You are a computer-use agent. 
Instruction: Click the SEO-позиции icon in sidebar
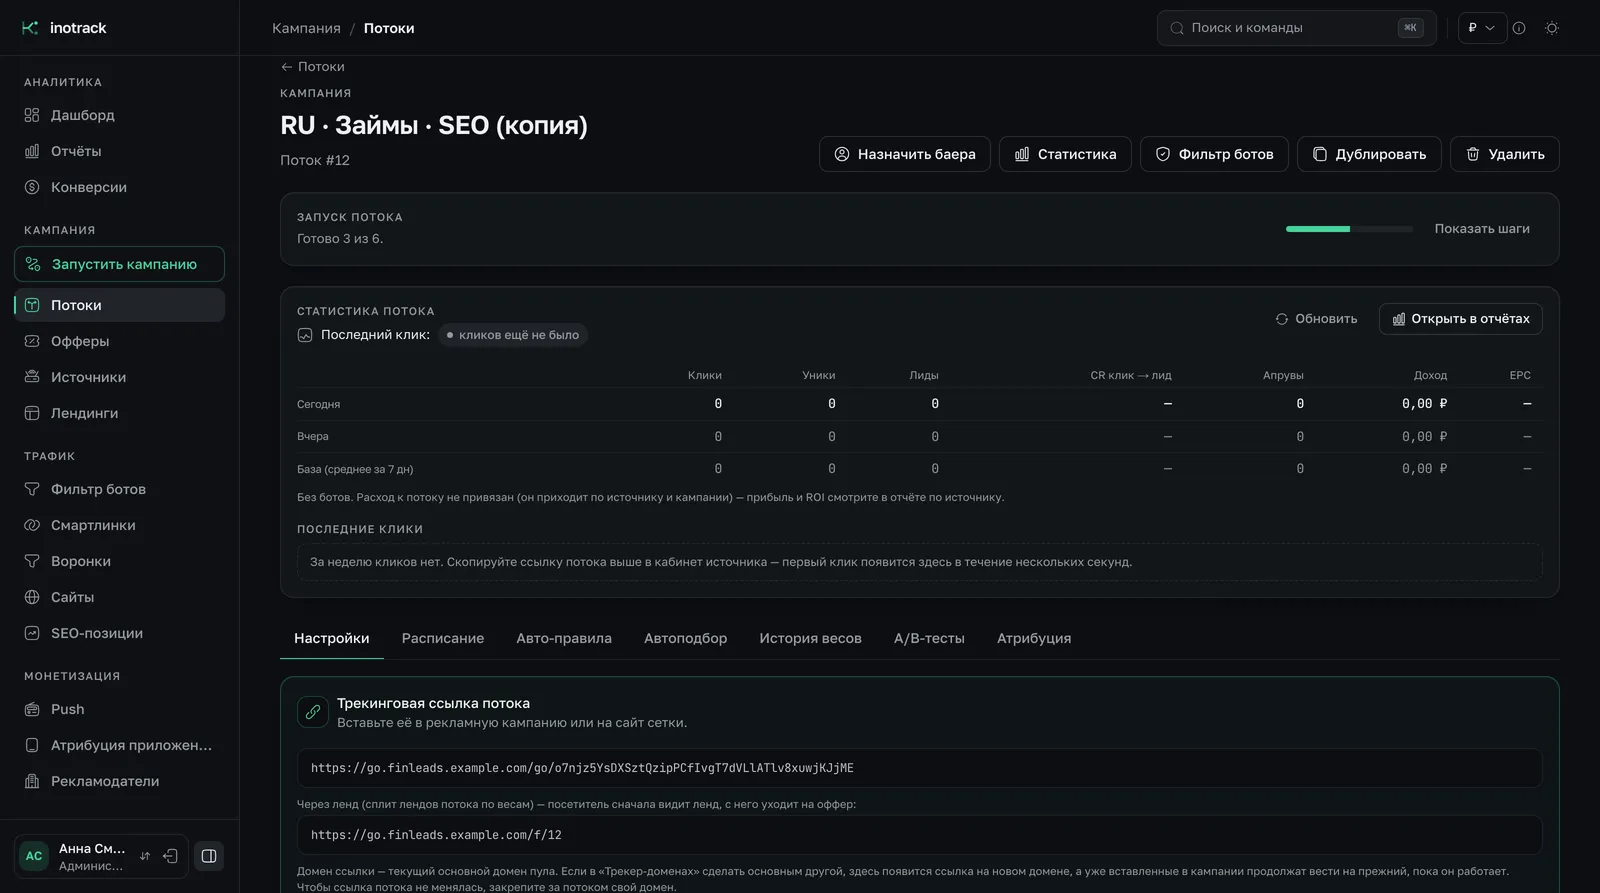tap(32, 633)
